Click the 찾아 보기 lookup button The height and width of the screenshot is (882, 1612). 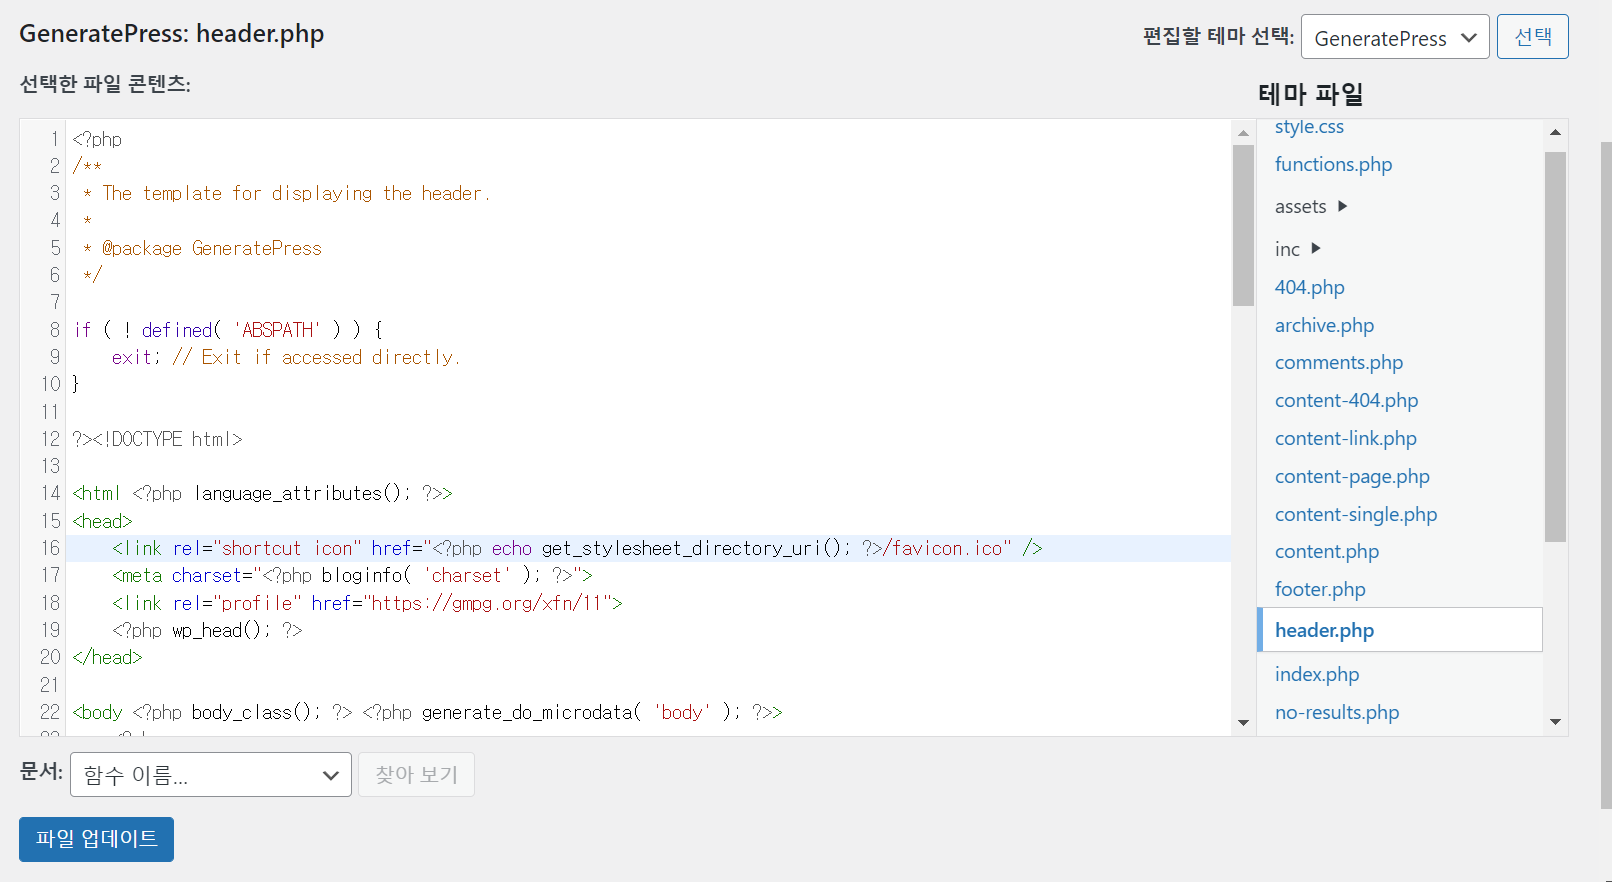click(416, 775)
